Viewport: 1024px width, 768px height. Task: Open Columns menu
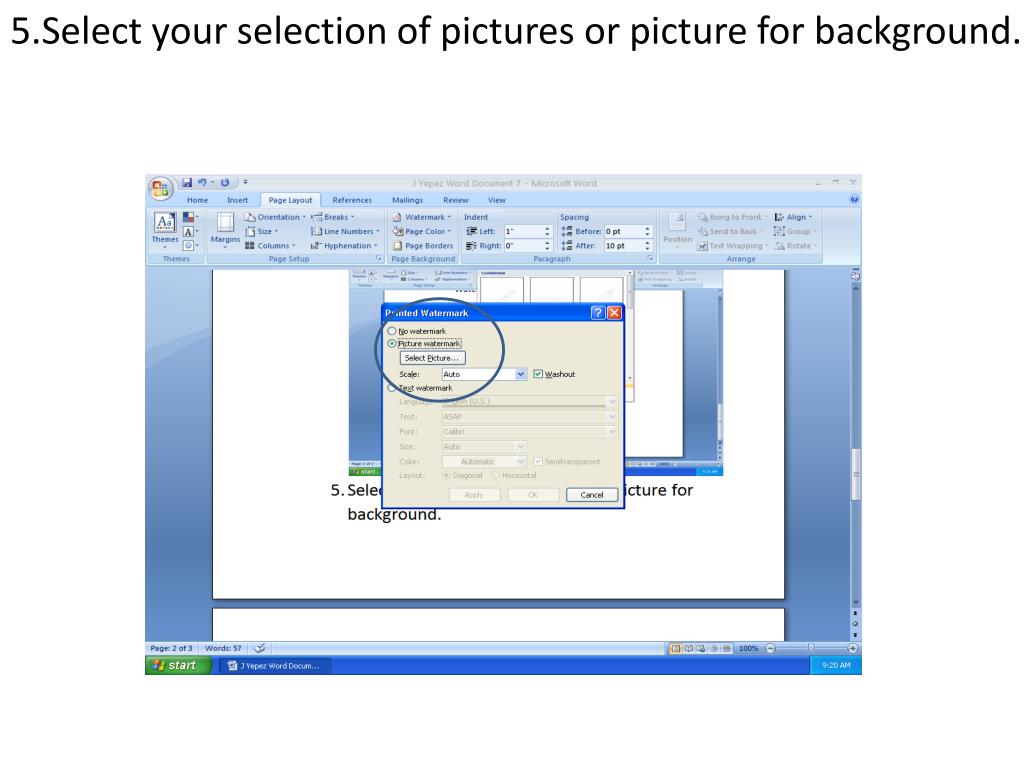(x=270, y=246)
